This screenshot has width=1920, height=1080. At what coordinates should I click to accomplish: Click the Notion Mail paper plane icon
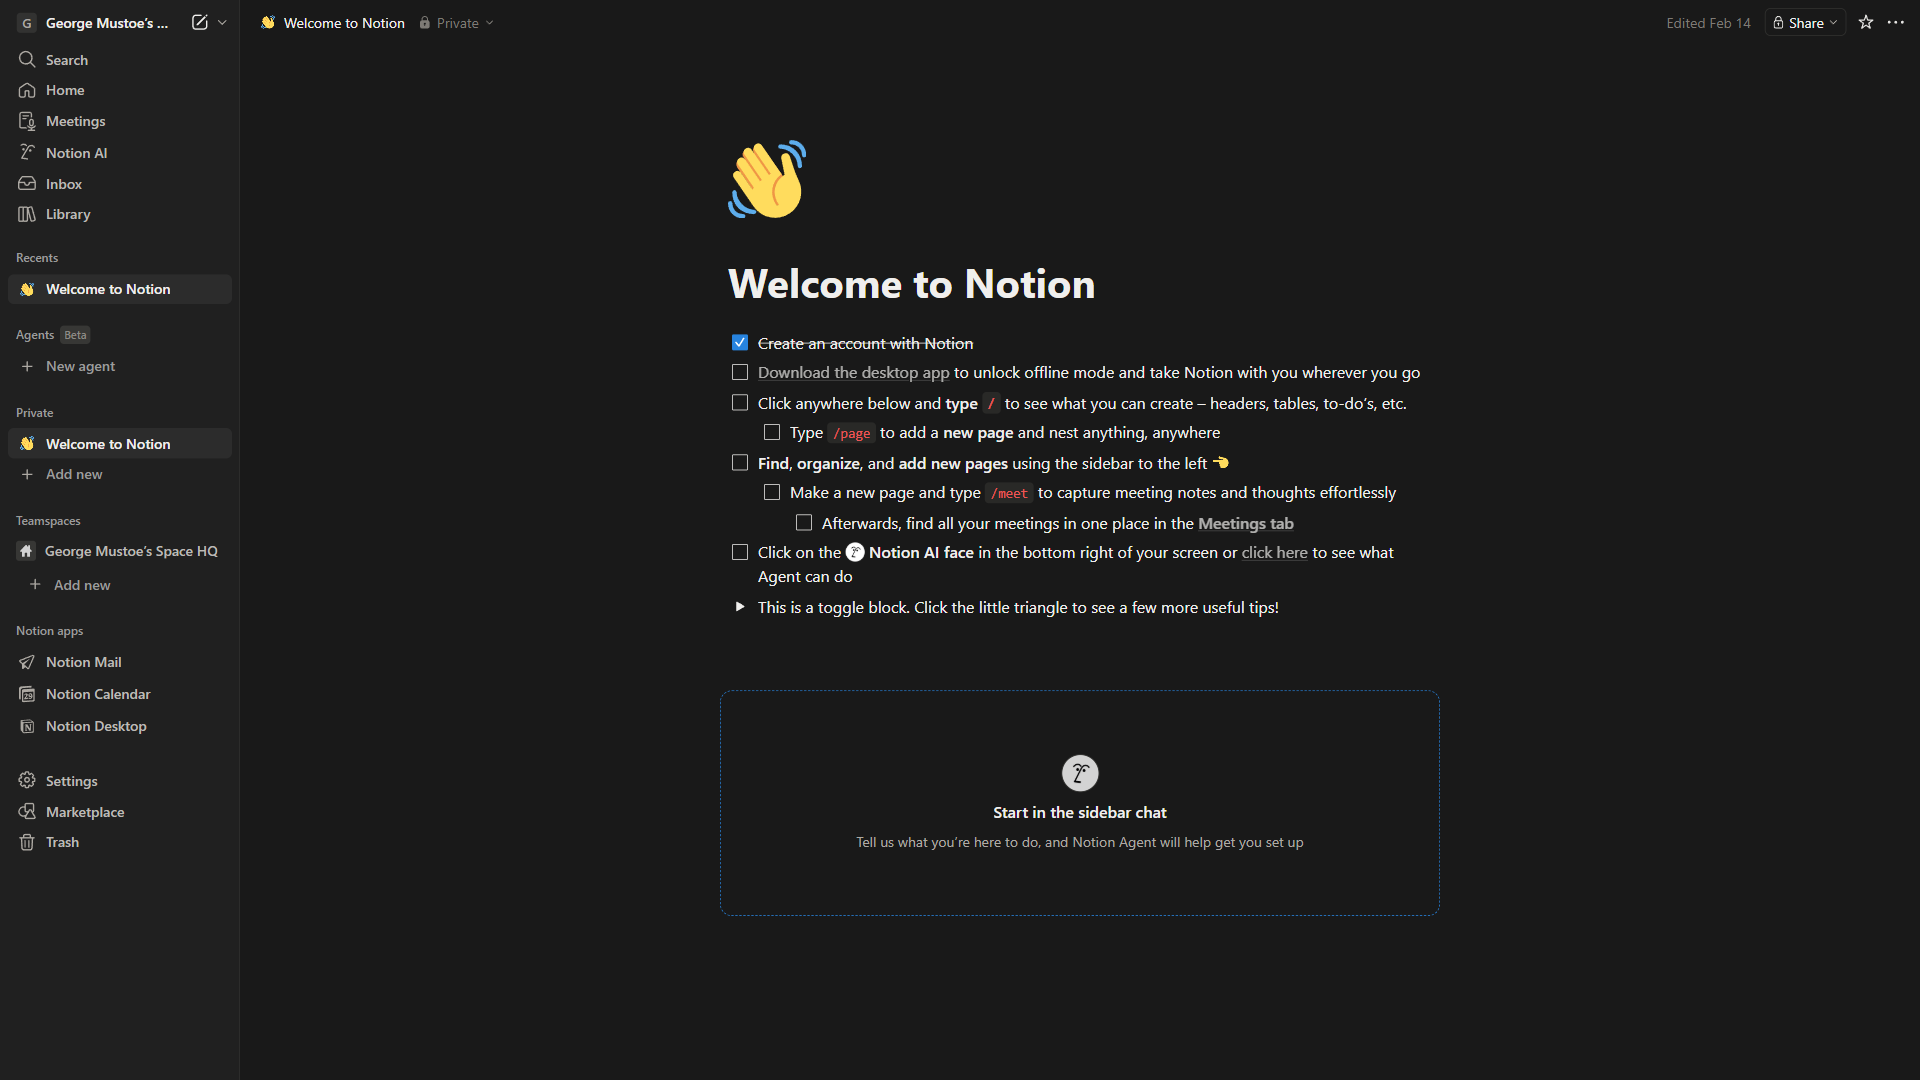click(x=27, y=662)
